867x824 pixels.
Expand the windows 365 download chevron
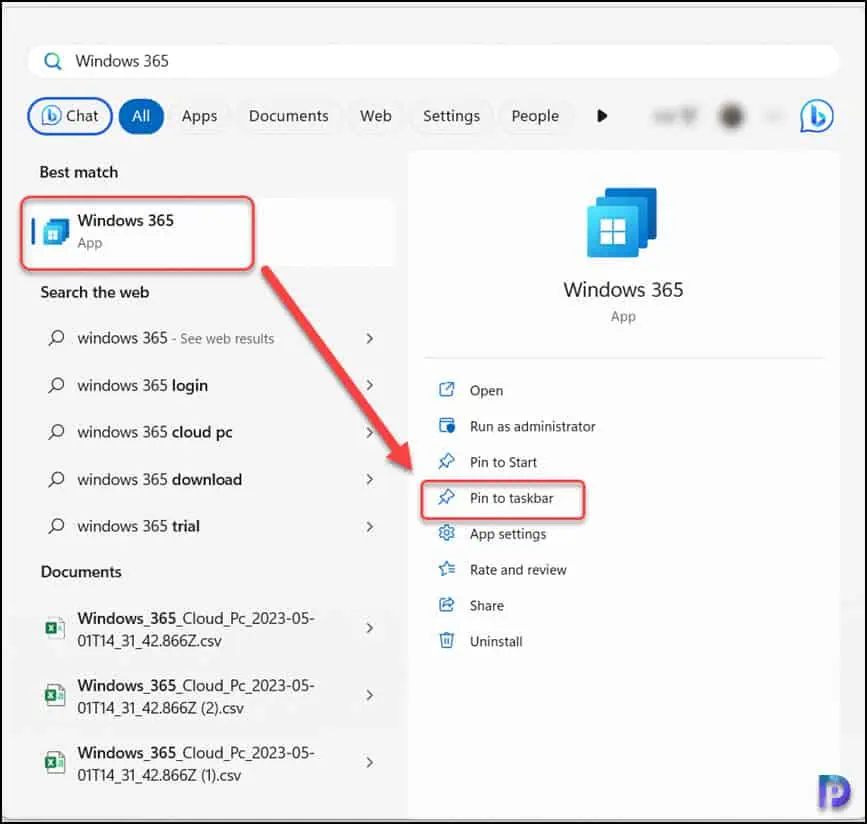pos(369,479)
